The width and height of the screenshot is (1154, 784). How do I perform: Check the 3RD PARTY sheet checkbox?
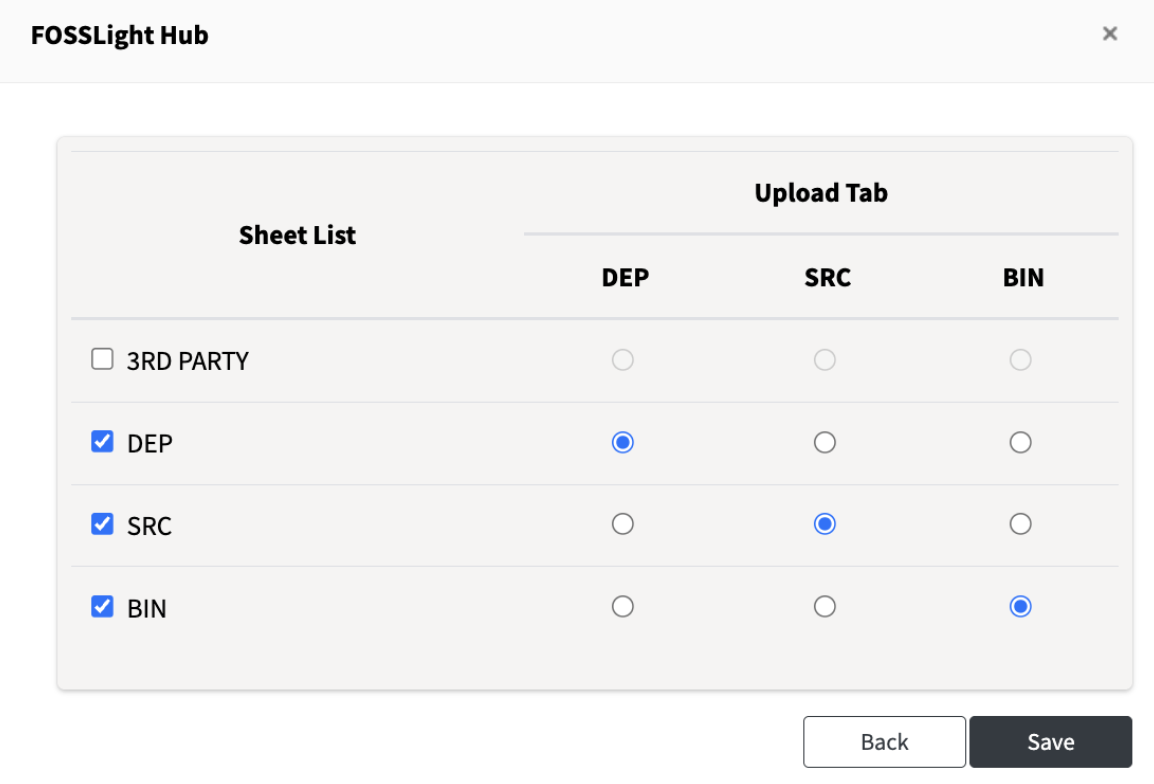pyautogui.click(x=102, y=359)
